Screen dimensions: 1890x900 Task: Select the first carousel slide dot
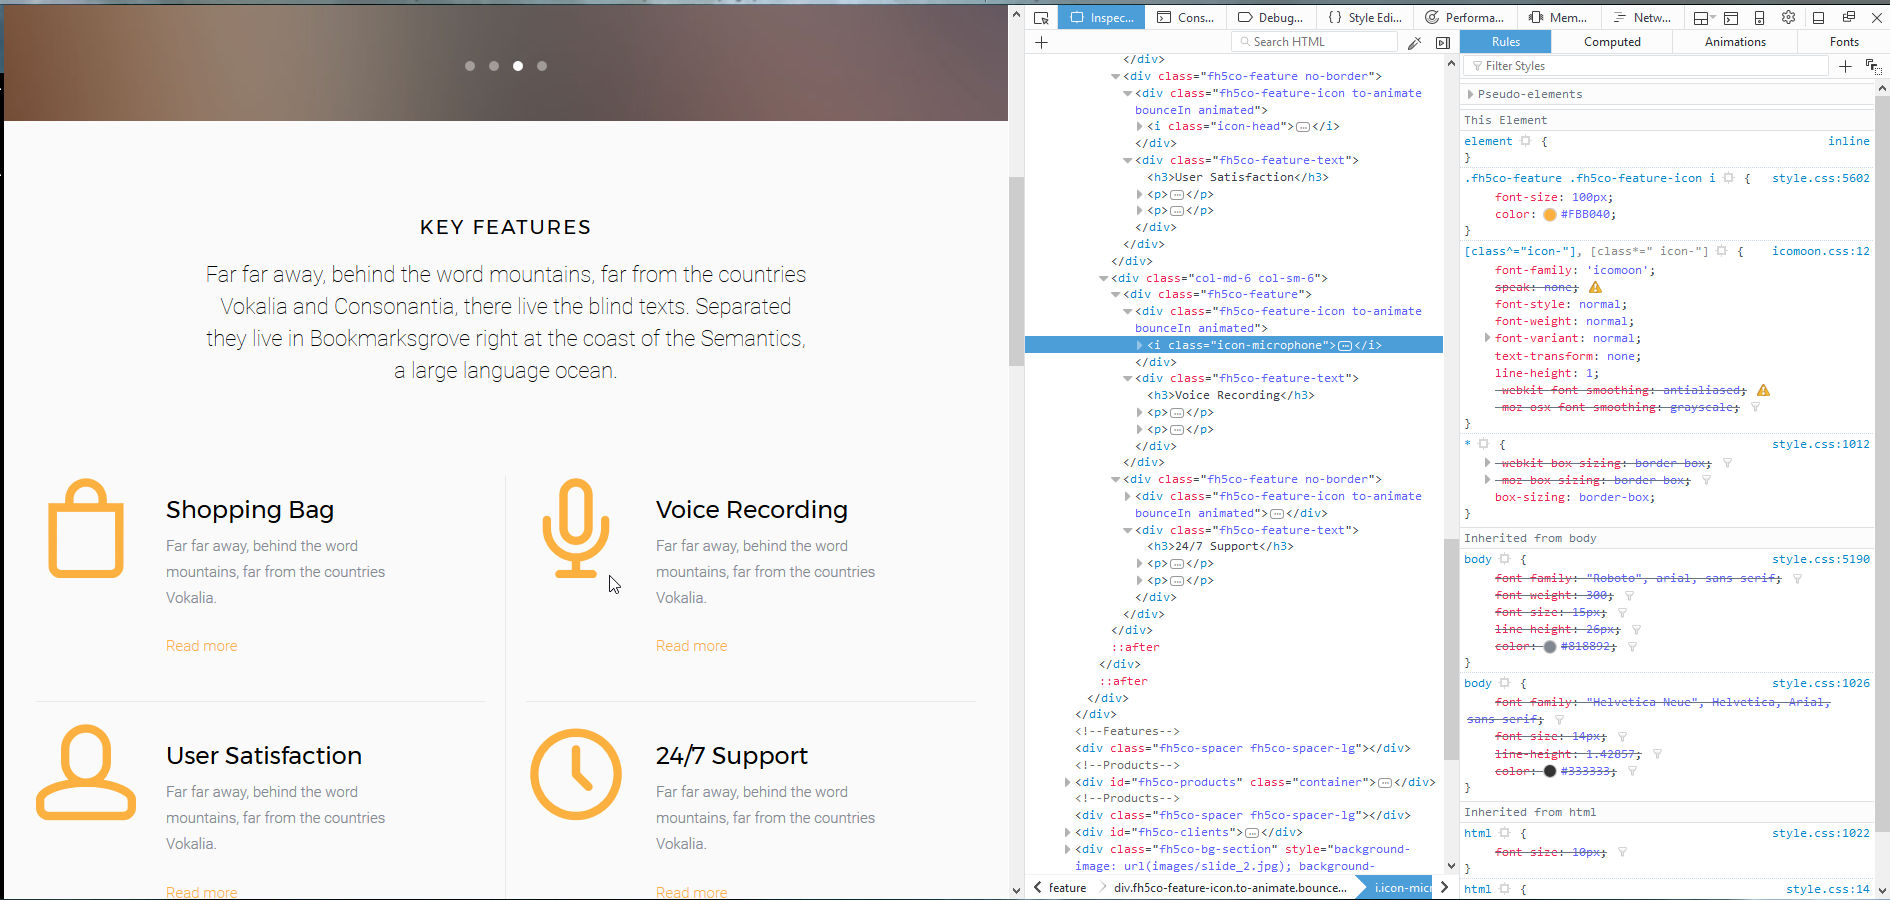pyautogui.click(x=470, y=66)
